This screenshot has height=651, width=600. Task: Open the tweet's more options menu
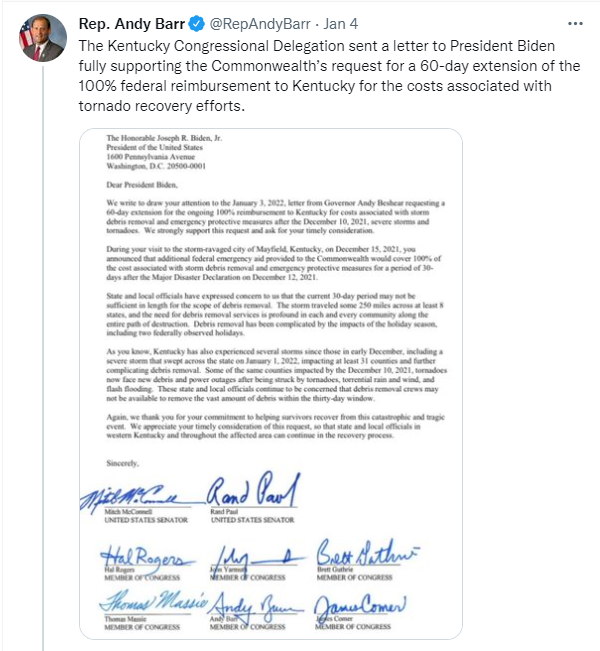pyautogui.click(x=574, y=22)
